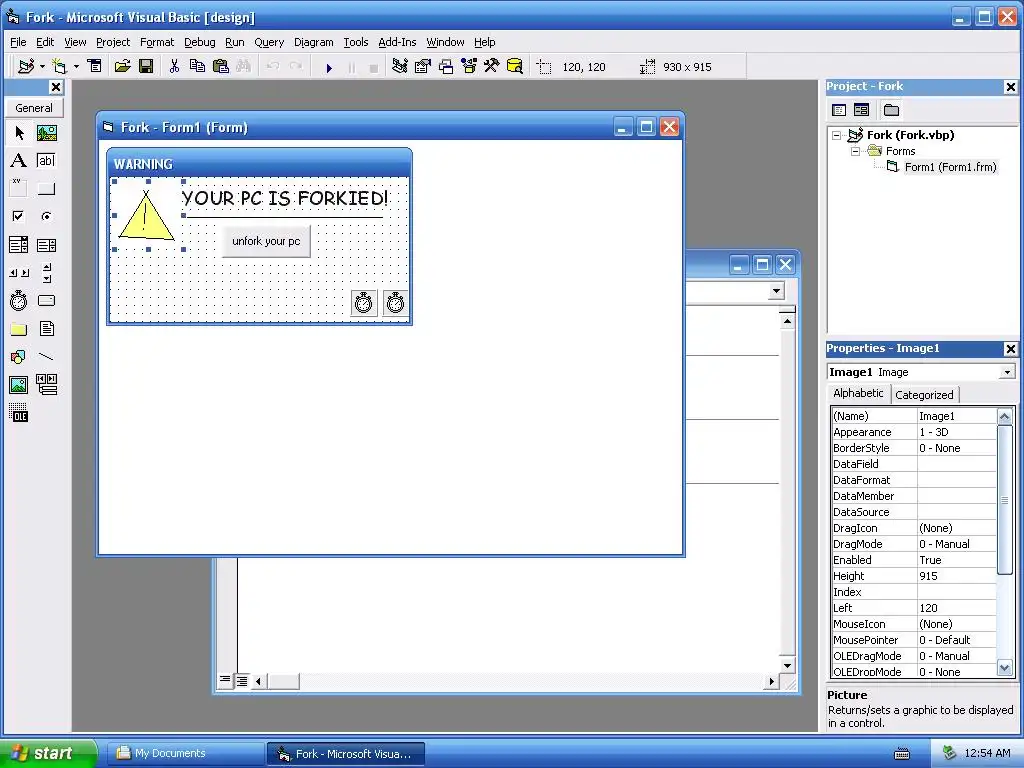Start the program with Run arrow
The height and width of the screenshot is (768, 1024).
coord(329,67)
